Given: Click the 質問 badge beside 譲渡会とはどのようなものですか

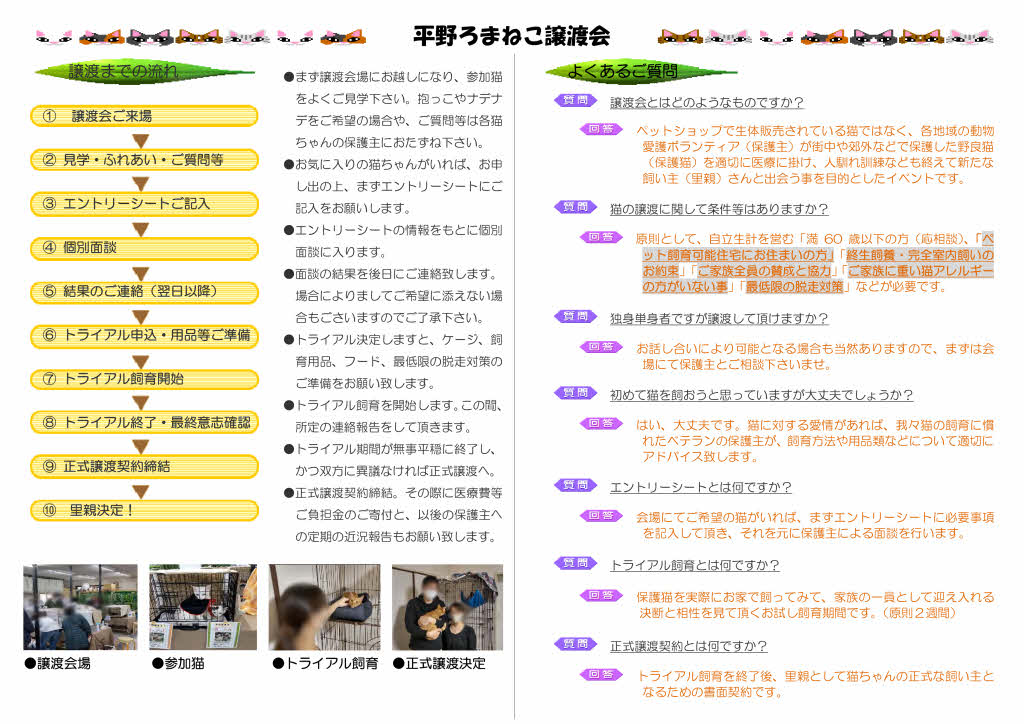Looking at the screenshot, I should point(575,101).
